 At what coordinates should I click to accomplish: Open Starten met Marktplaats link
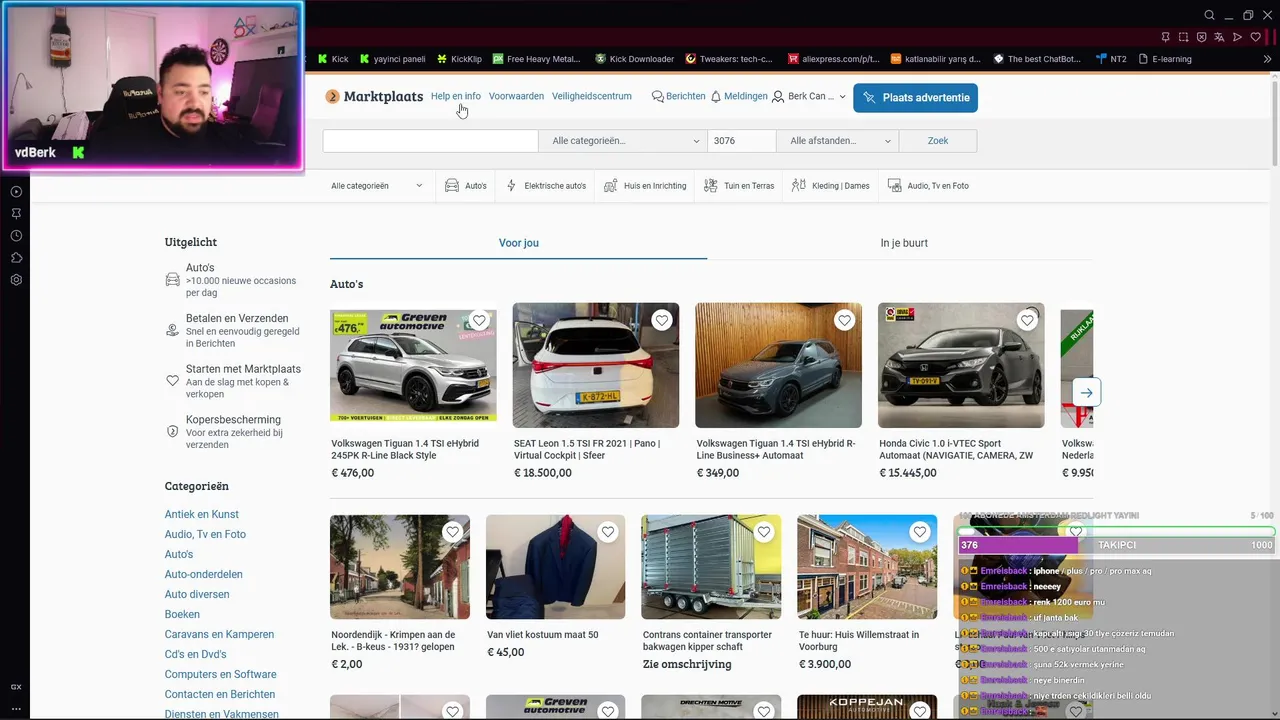[x=233, y=381]
